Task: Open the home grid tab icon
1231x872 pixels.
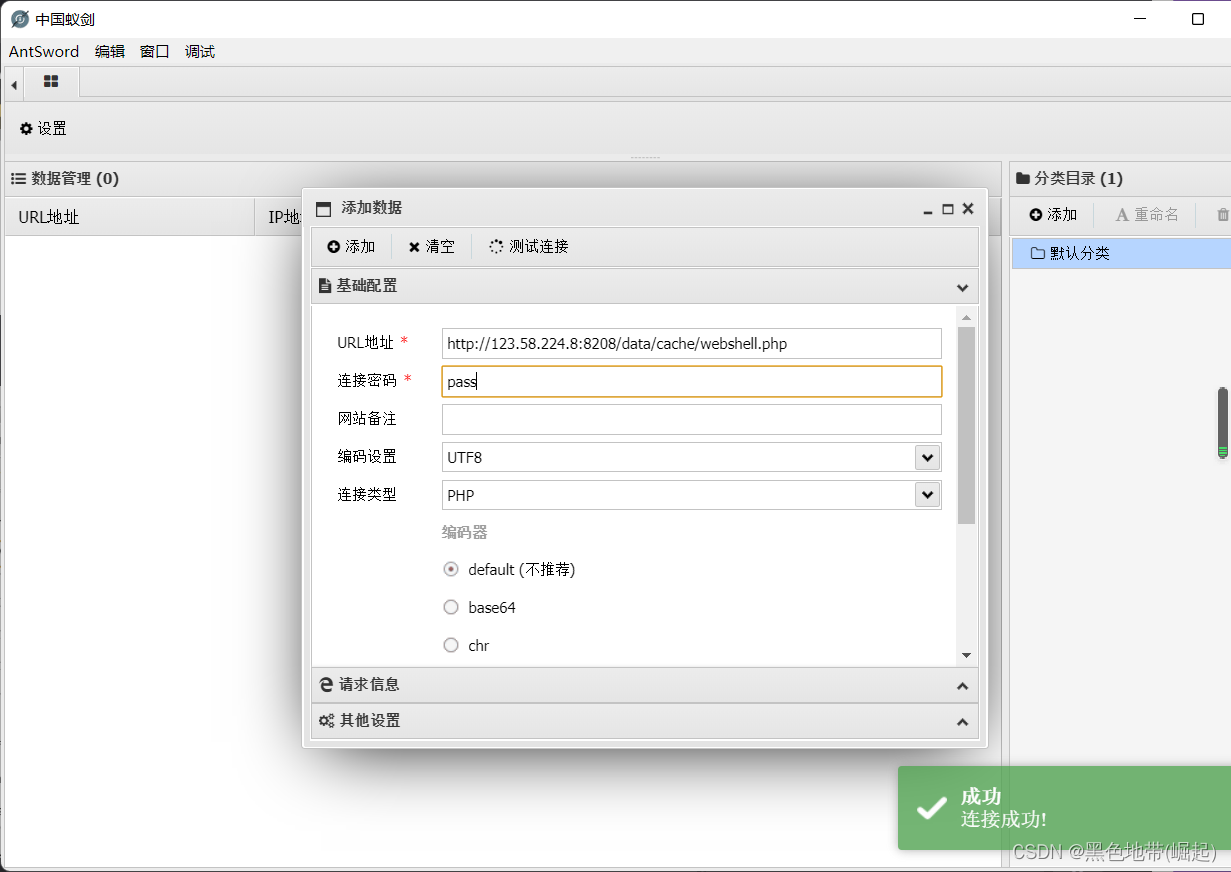Action: point(51,81)
